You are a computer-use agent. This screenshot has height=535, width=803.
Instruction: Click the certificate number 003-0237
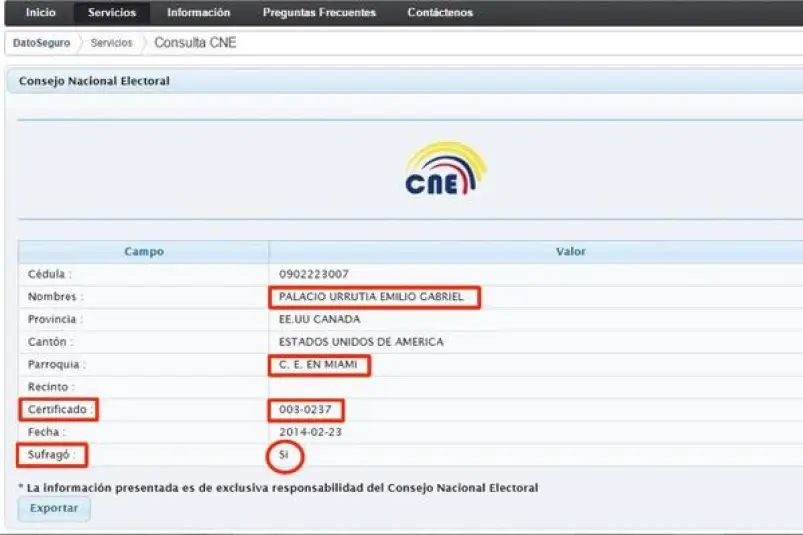click(305, 410)
